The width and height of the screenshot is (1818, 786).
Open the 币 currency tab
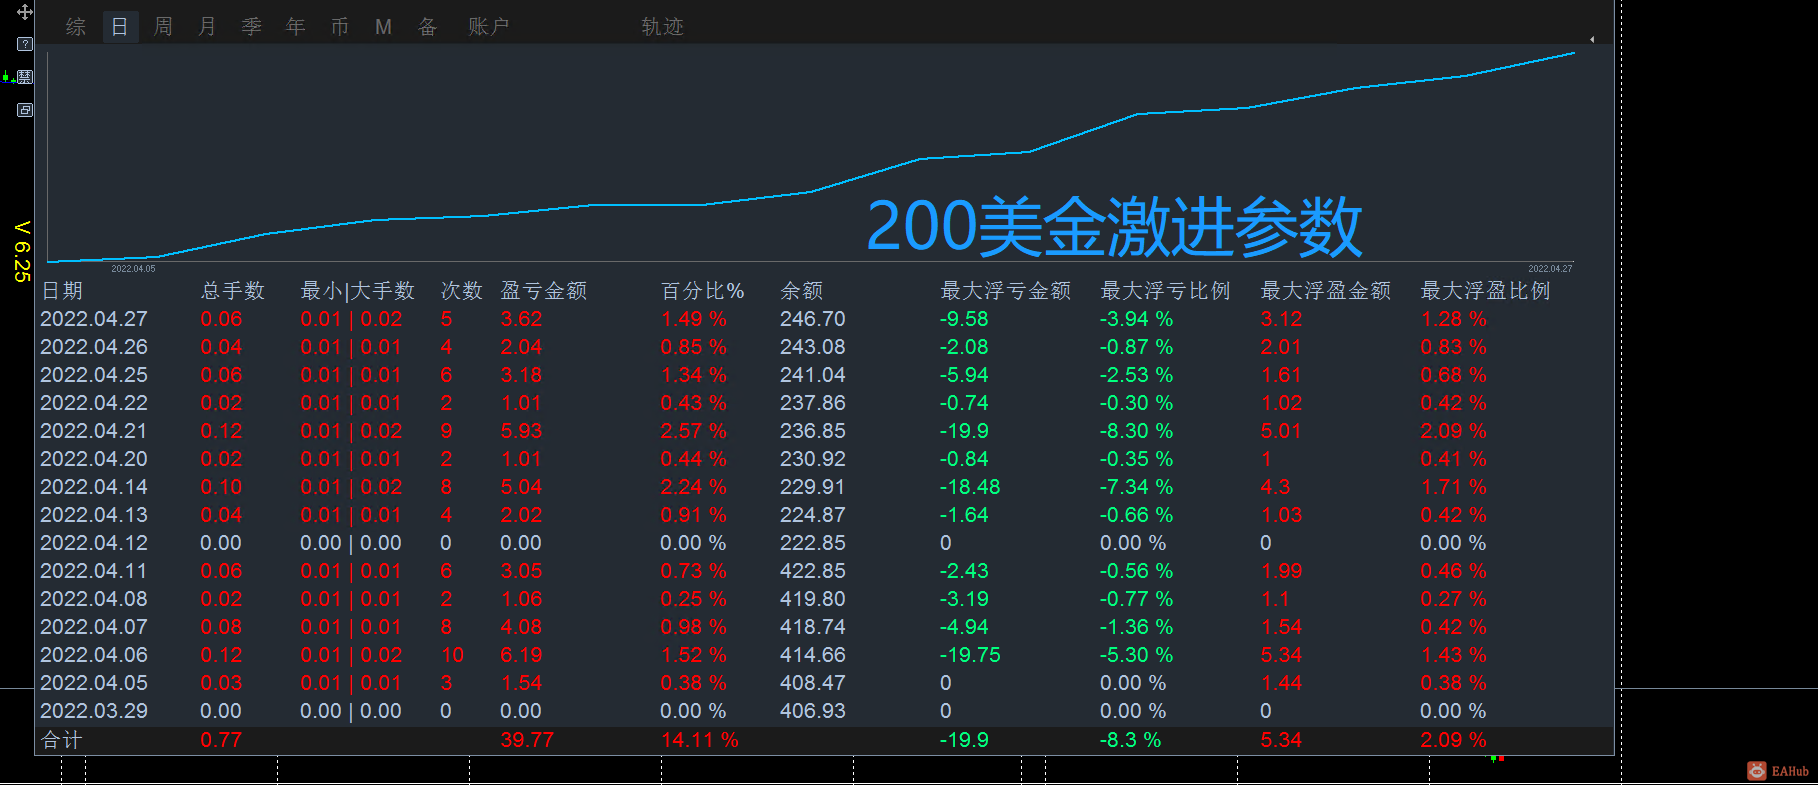point(339,27)
